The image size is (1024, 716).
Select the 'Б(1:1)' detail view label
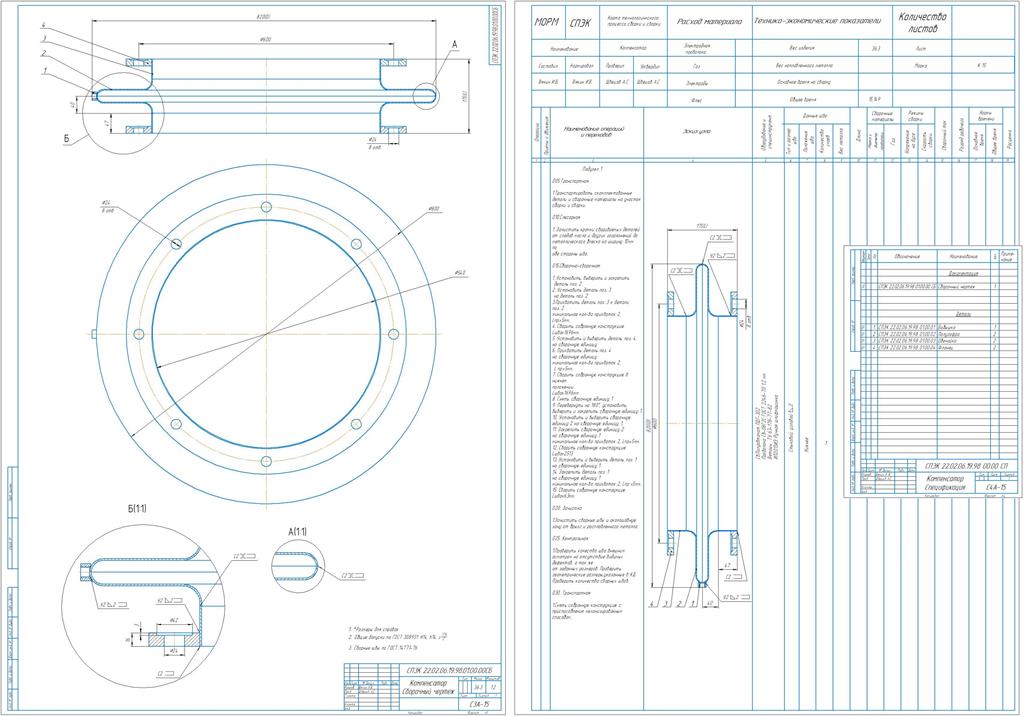pyautogui.click(x=136, y=508)
